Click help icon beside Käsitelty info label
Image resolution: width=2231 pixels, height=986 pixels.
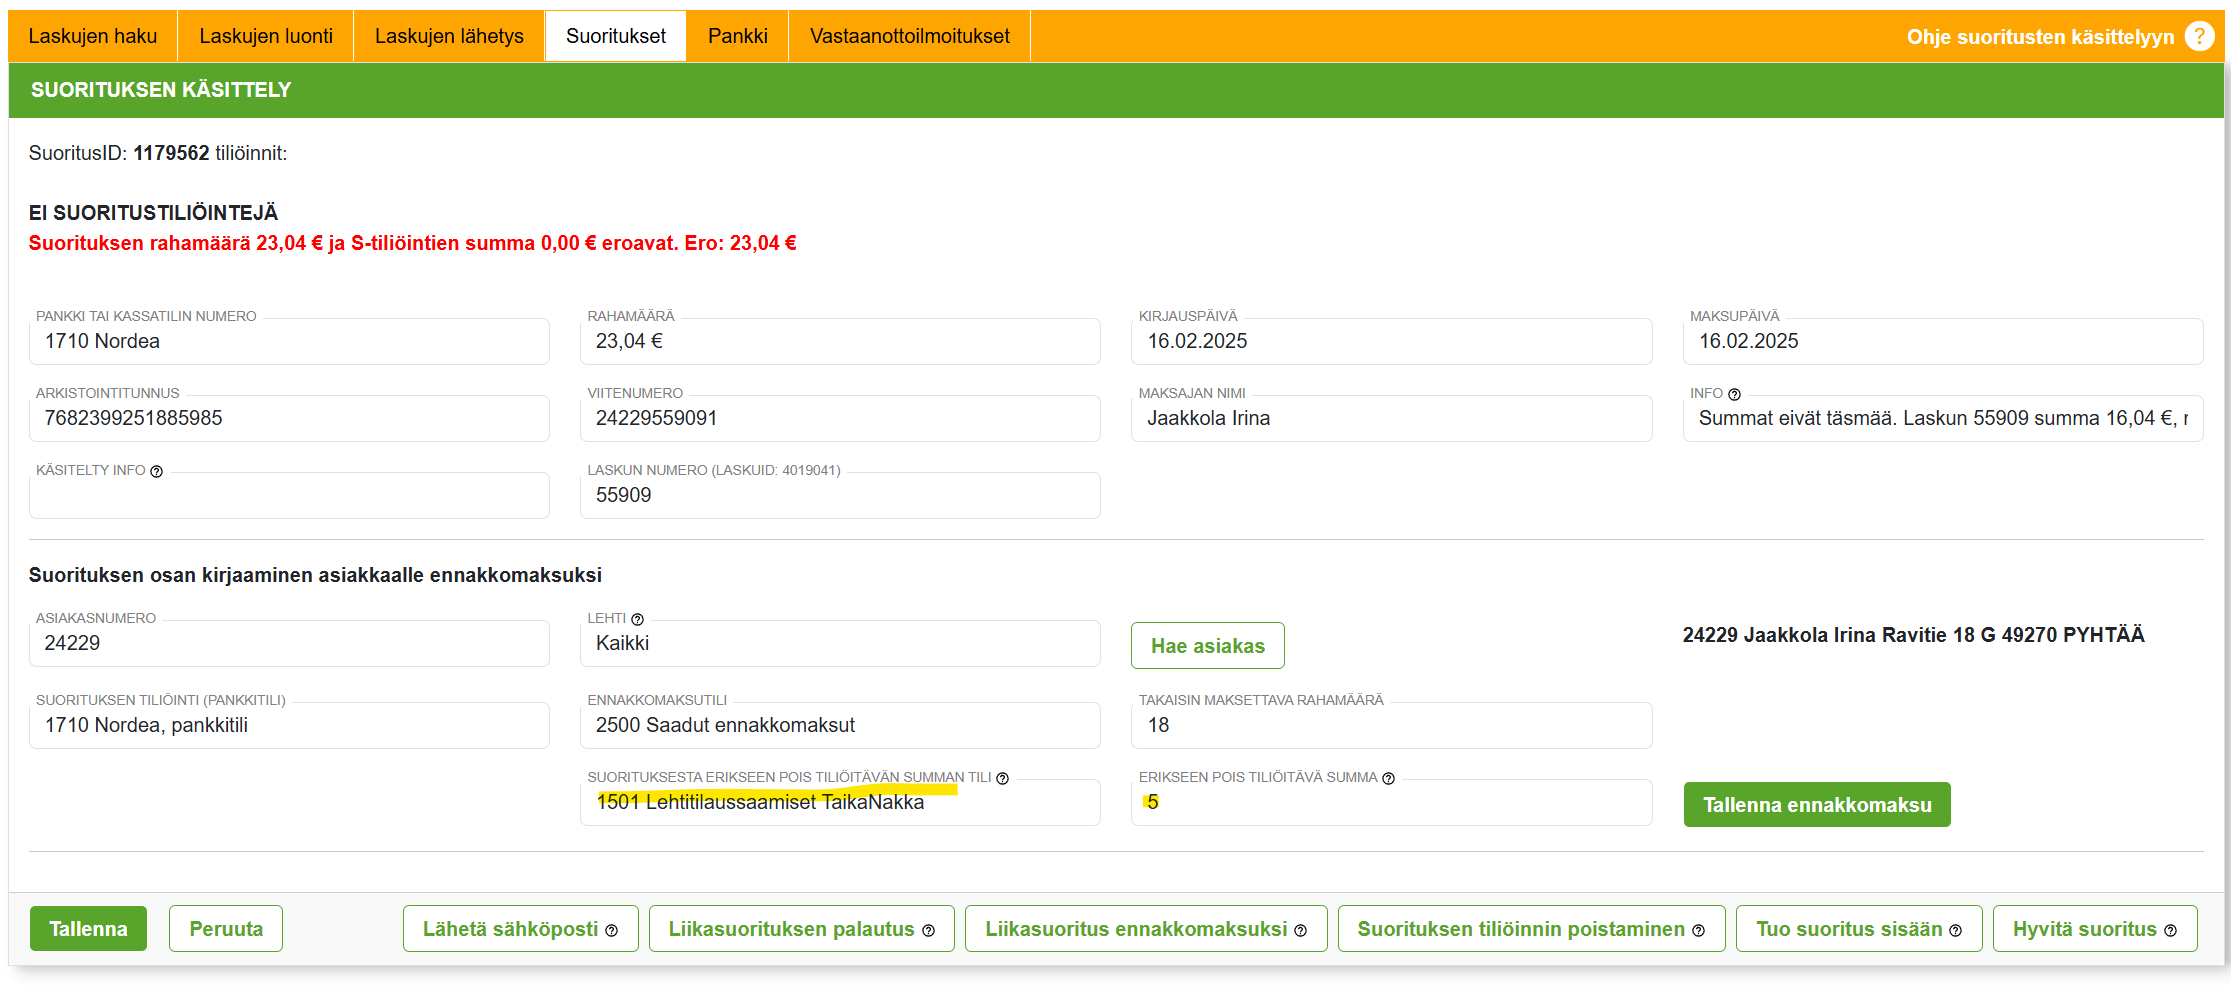[x=156, y=471]
